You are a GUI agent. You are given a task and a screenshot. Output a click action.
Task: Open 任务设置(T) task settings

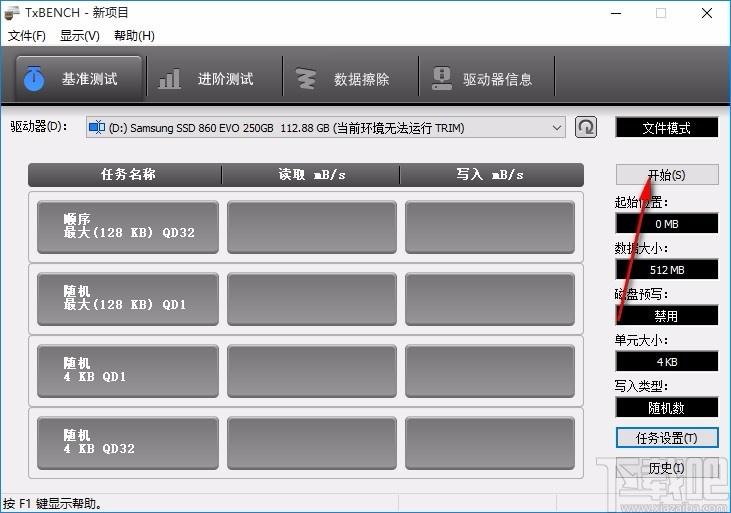[x=667, y=438]
